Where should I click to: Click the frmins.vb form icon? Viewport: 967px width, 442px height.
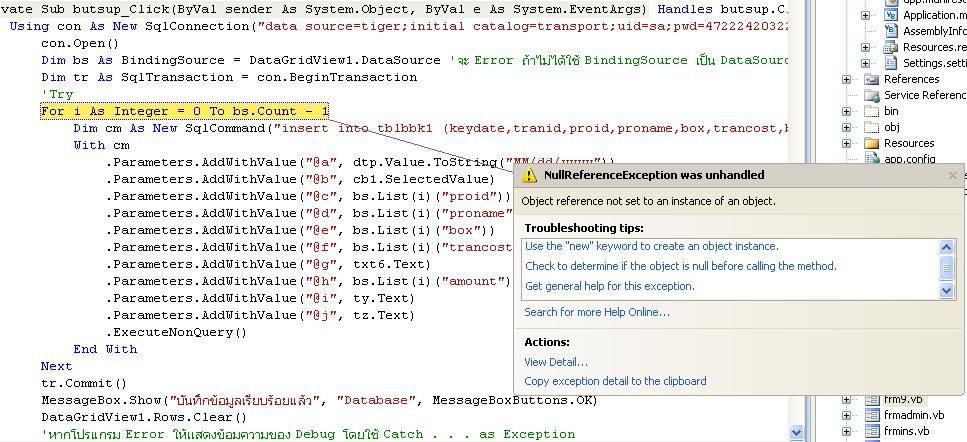tap(871, 431)
